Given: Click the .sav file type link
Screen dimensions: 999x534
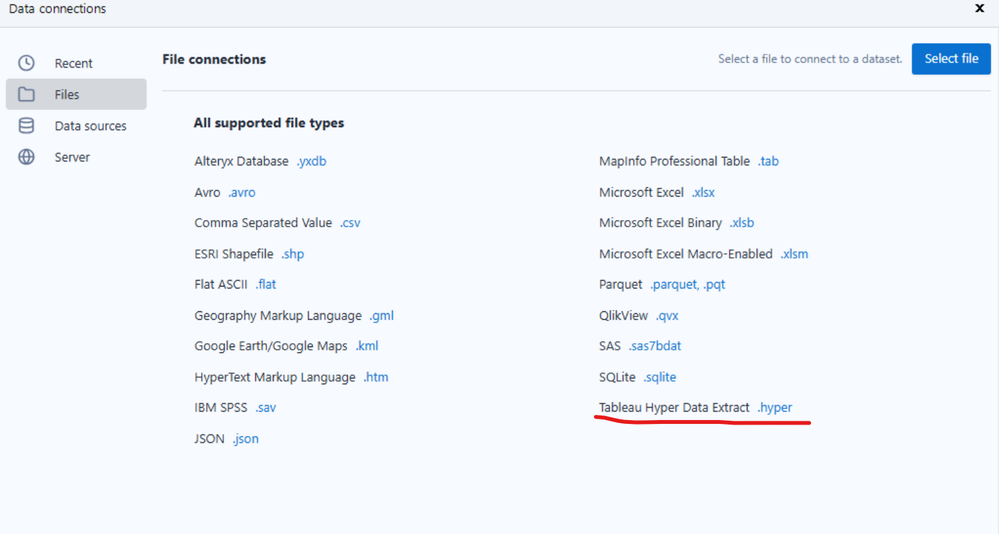Looking at the screenshot, I should click(x=266, y=408).
